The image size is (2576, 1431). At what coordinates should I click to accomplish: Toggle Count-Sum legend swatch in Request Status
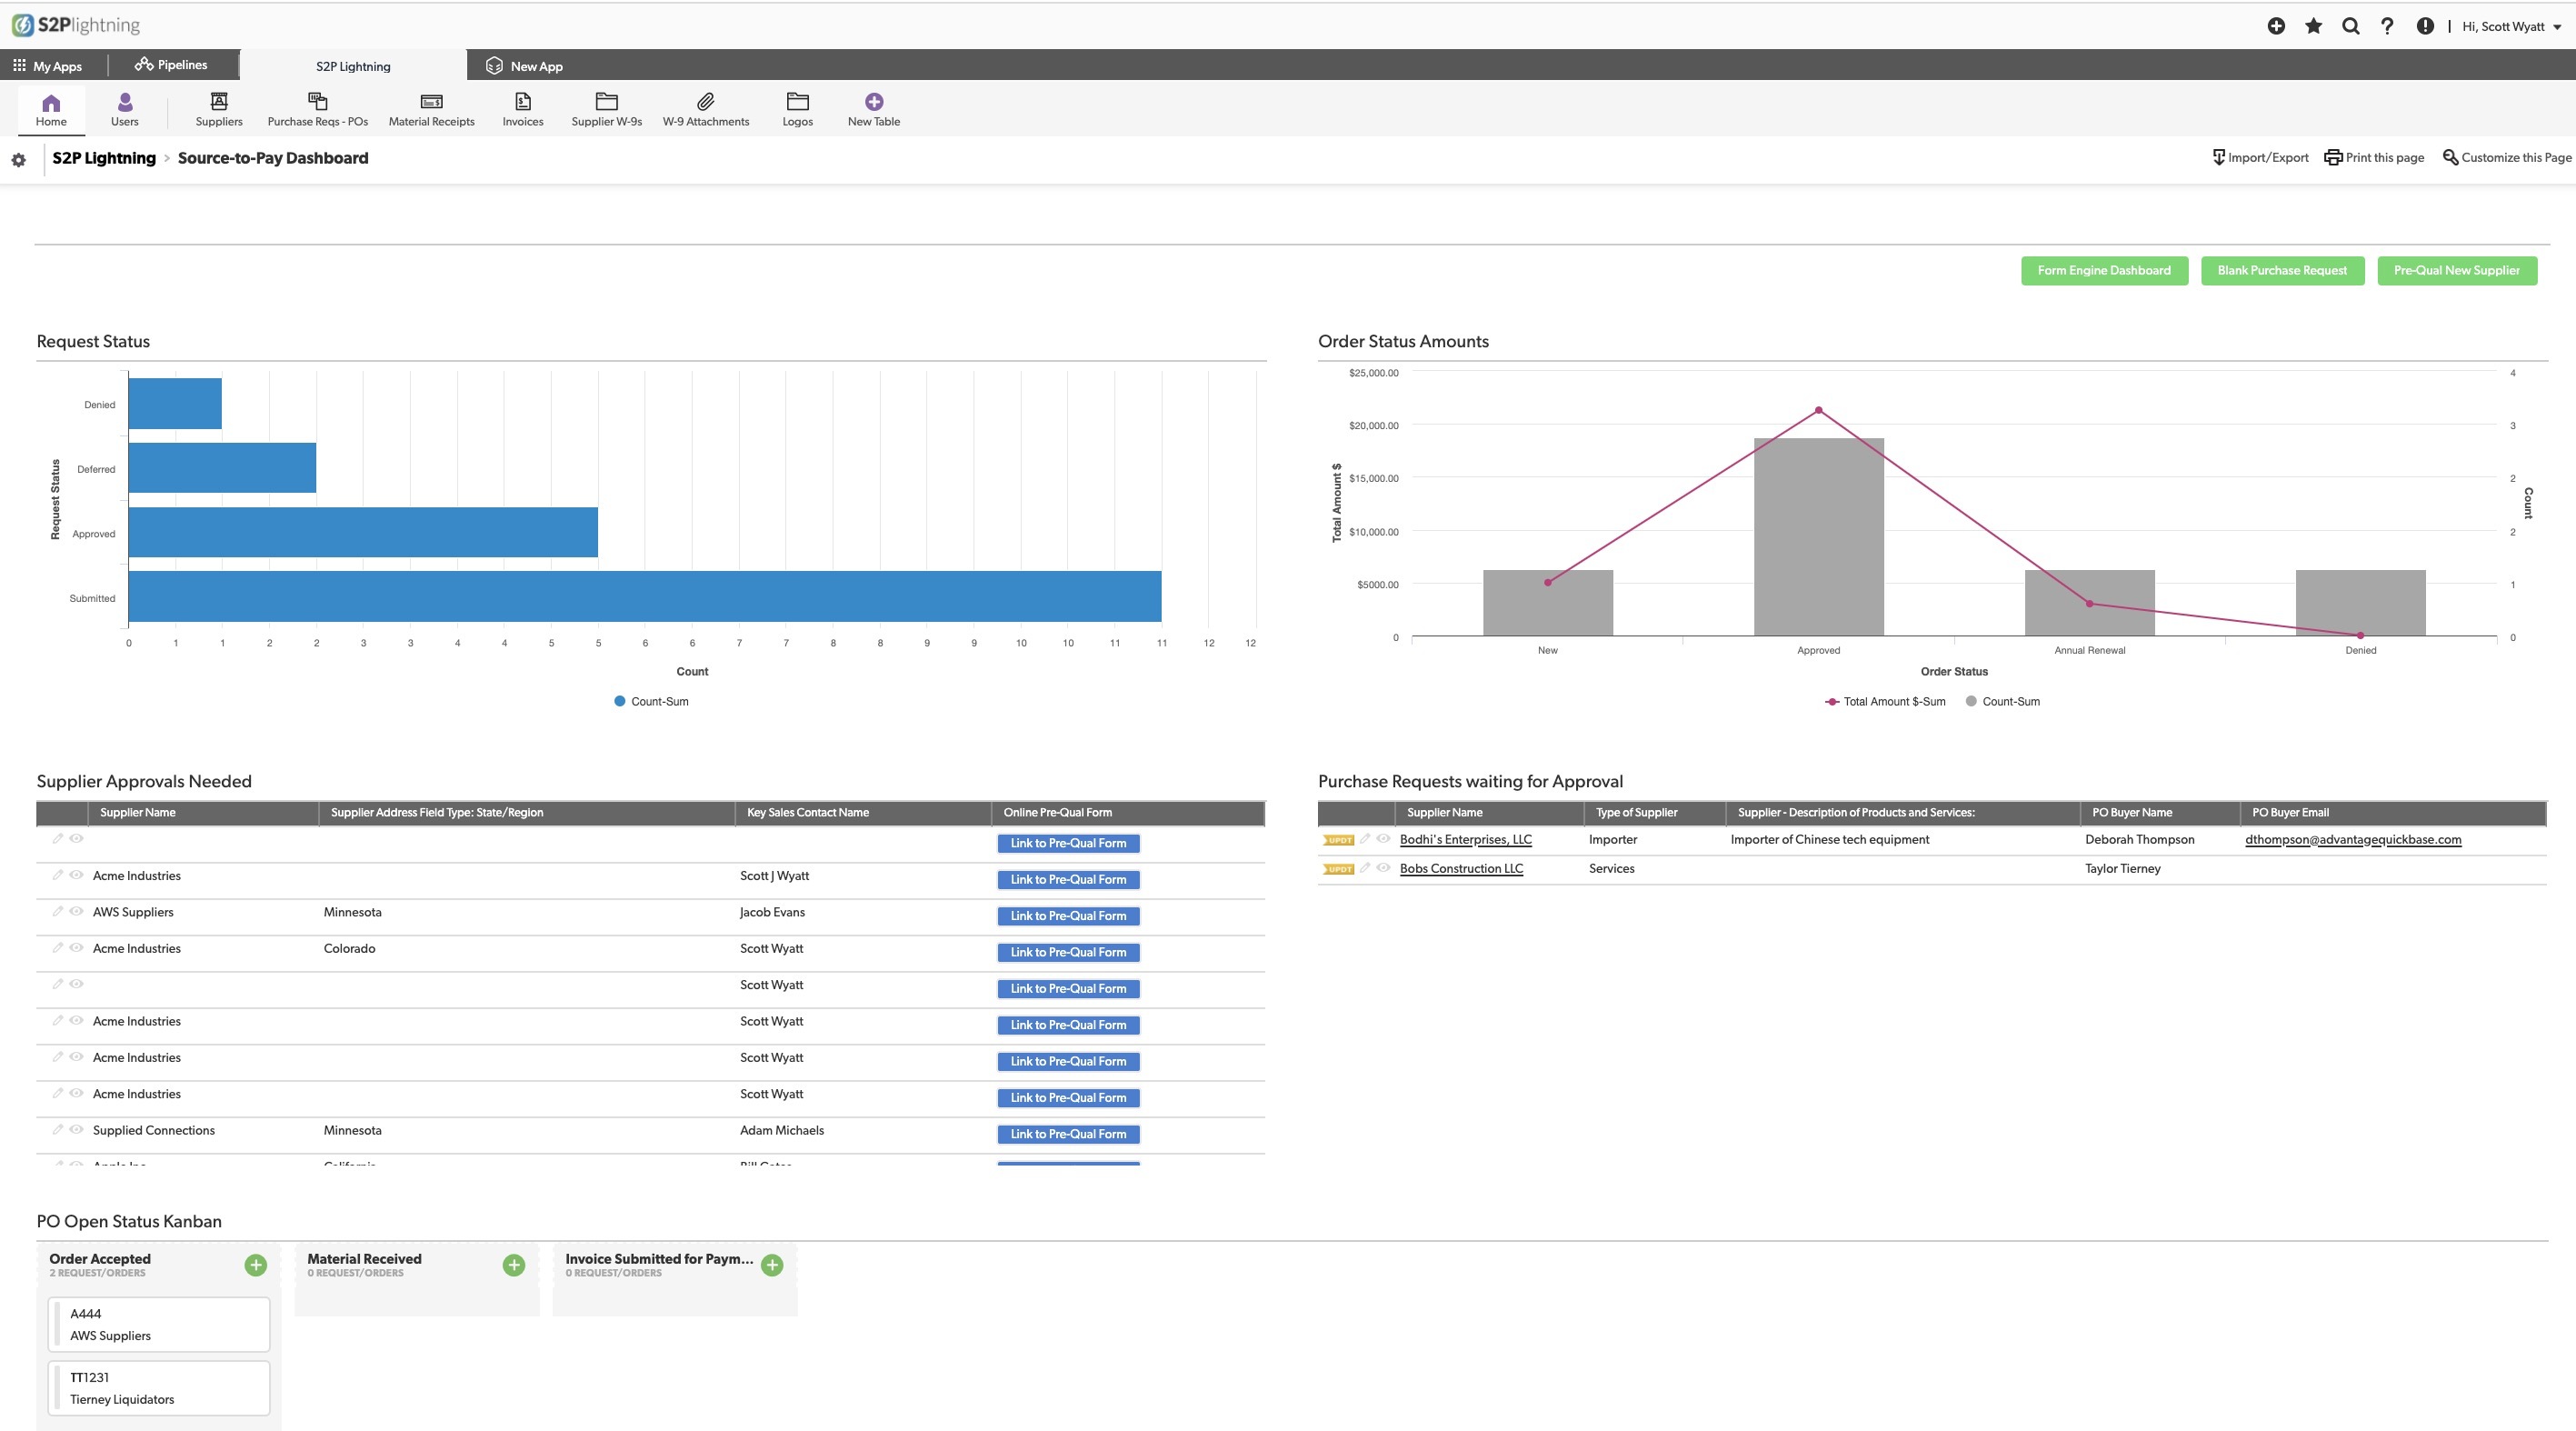(619, 701)
